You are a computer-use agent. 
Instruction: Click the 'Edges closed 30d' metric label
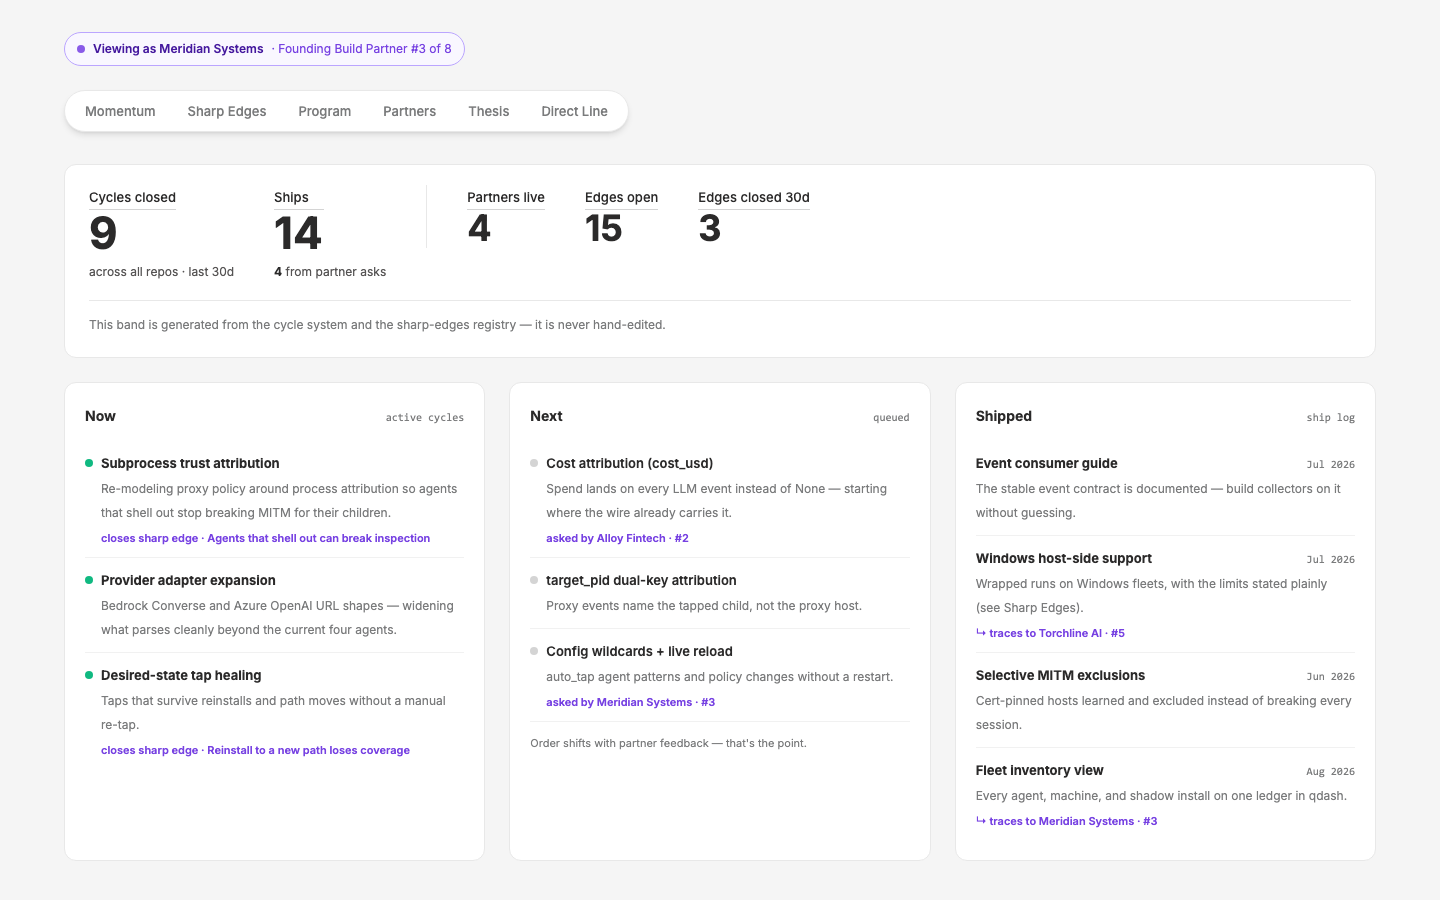point(754,197)
